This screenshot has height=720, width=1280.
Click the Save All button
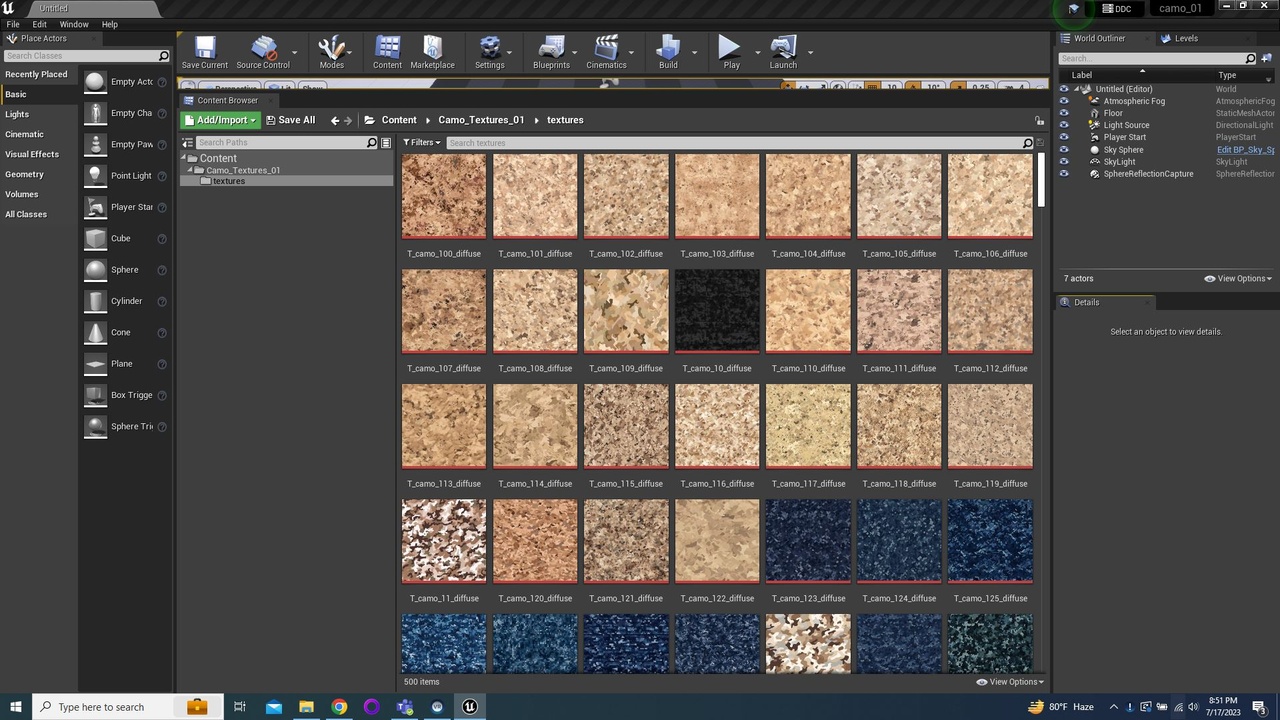point(290,120)
